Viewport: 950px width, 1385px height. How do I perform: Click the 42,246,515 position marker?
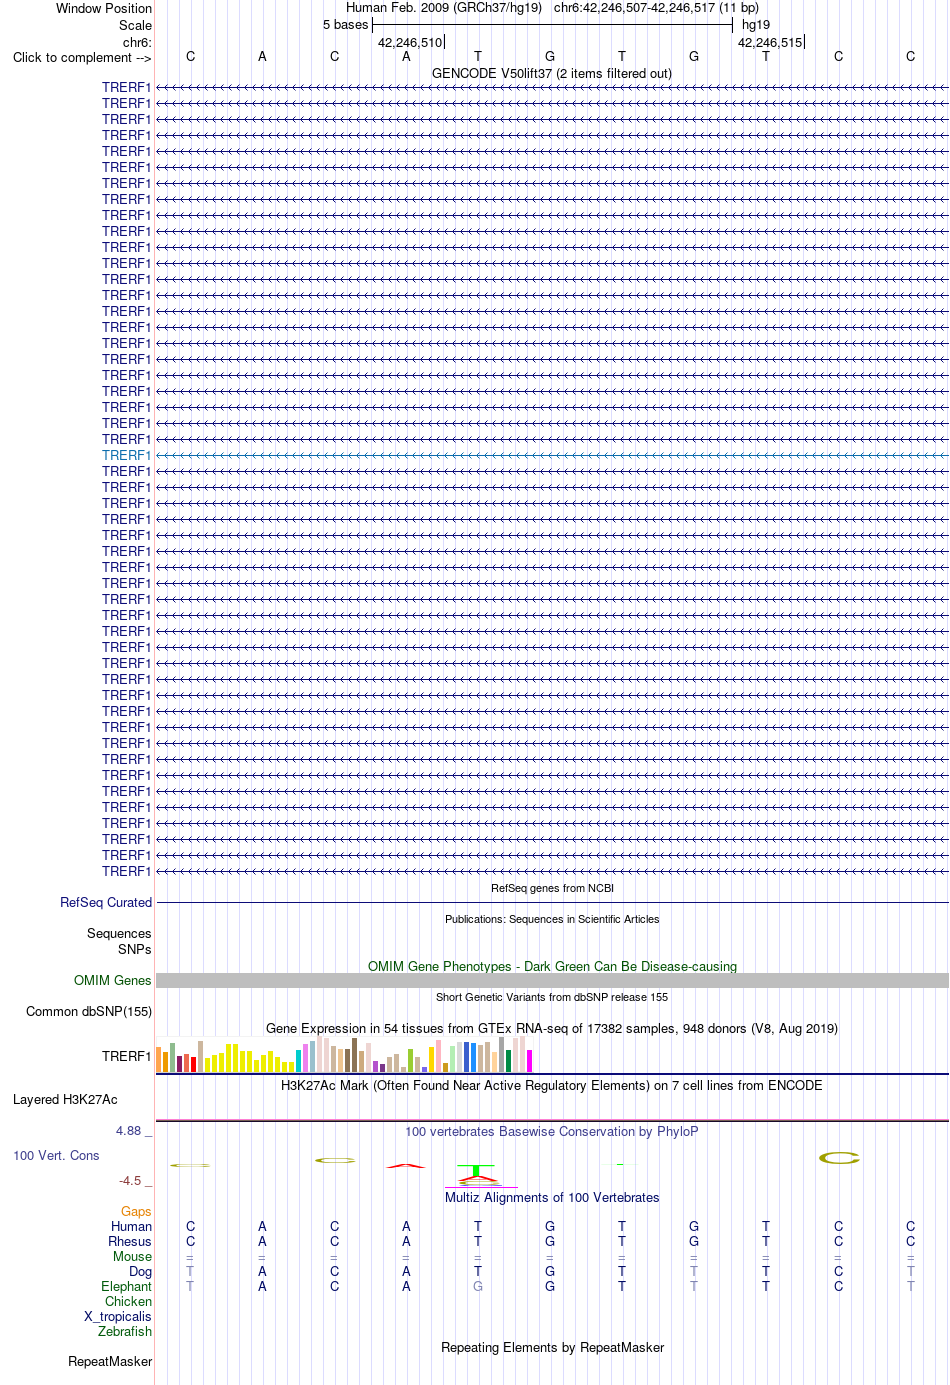pyautogui.click(x=770, y=42)
